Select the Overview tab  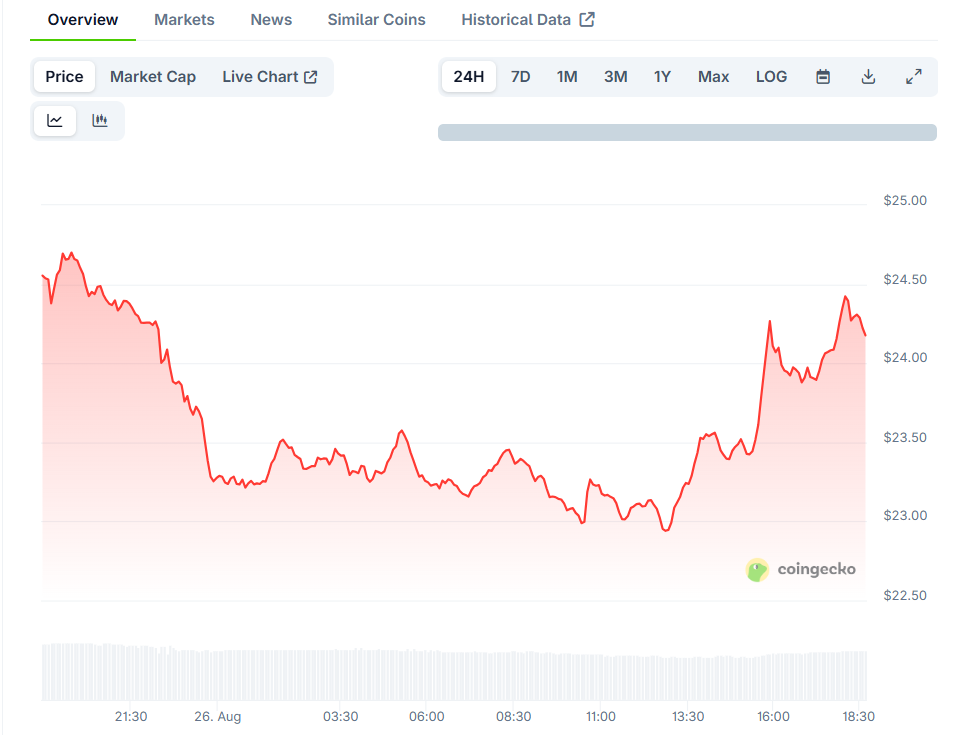83,20
